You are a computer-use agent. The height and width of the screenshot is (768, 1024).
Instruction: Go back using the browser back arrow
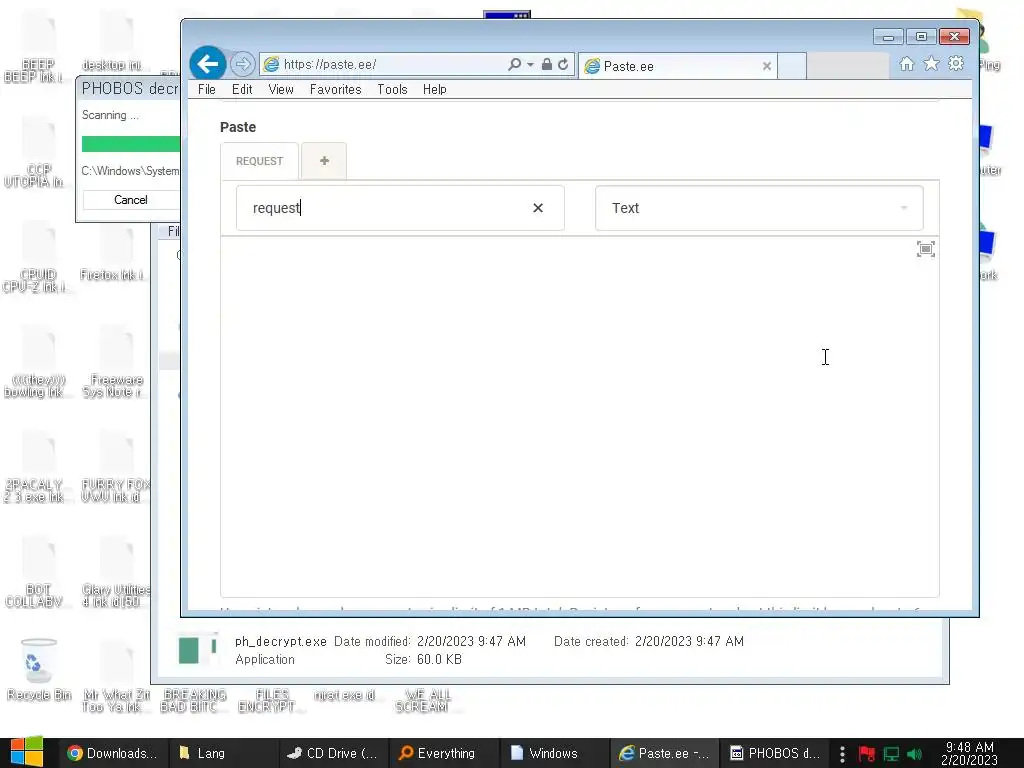208,64
